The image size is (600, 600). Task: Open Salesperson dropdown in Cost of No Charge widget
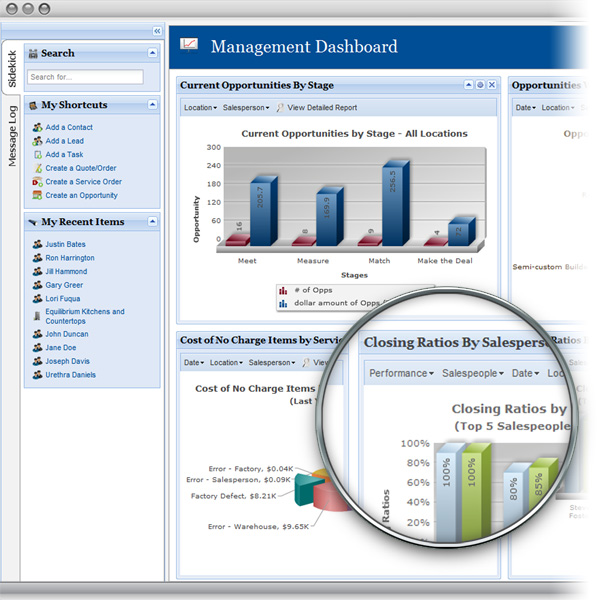click(x=272, y=363)
